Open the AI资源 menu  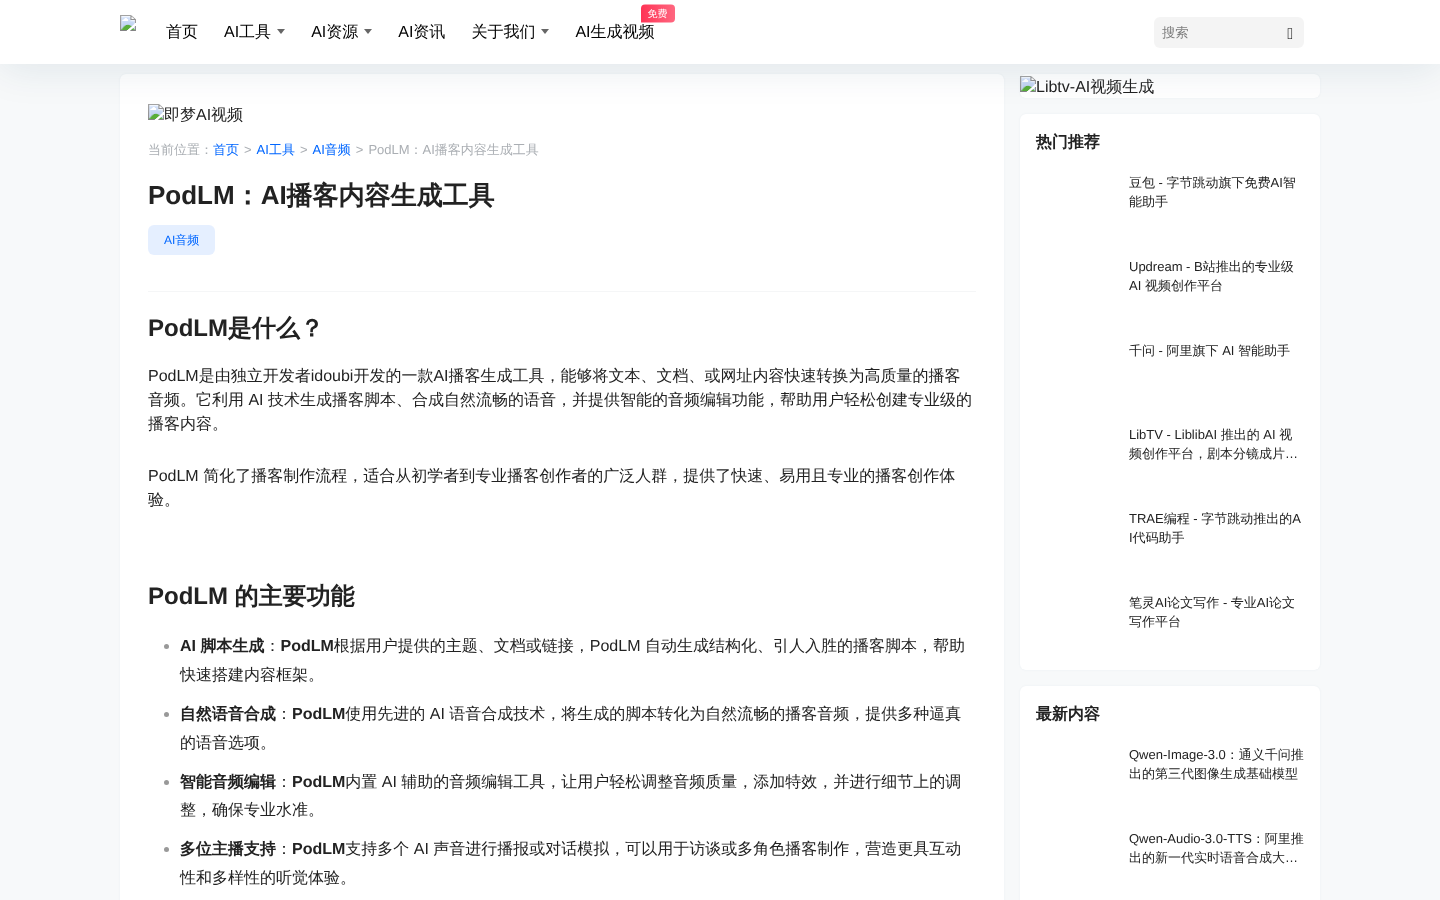[x=334, y=32]
